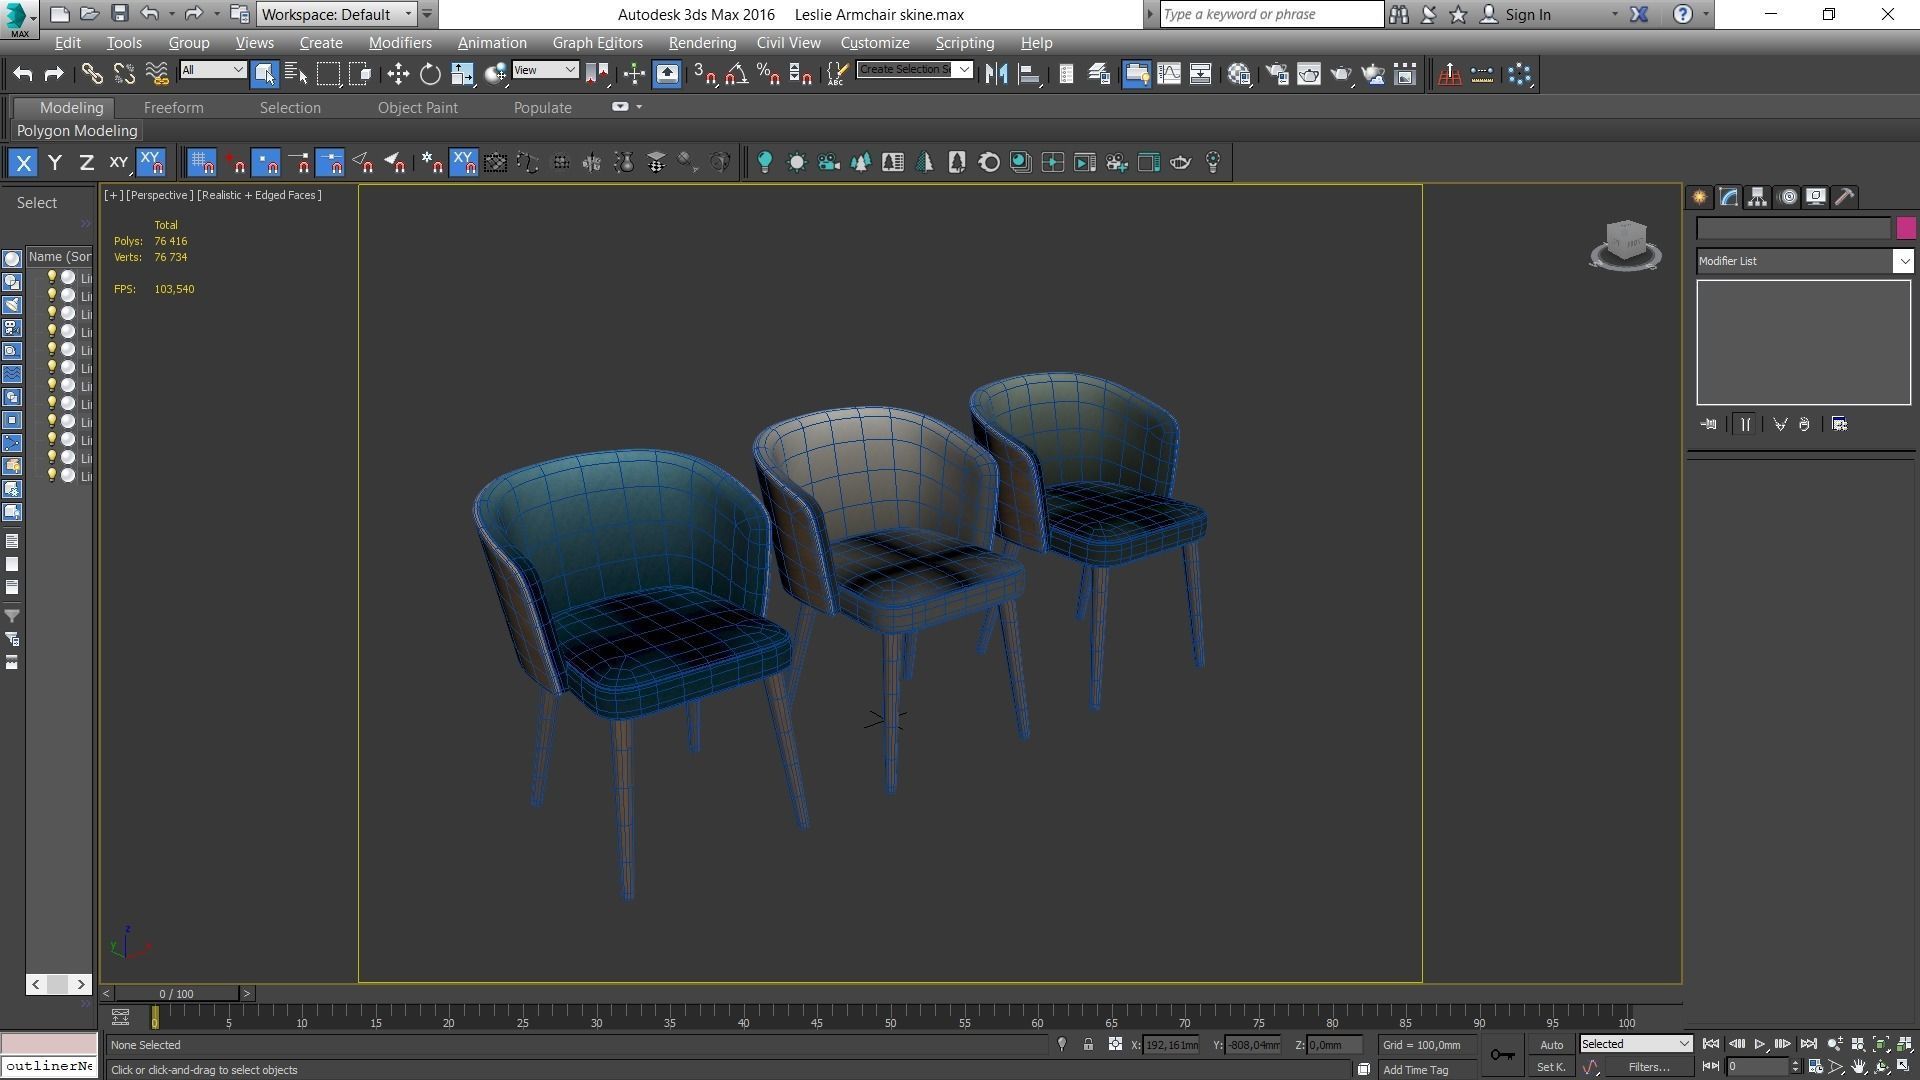Restrict transform to Y axis
The width and height of the screenshot is (1920, 1080).
pos(55,162)
